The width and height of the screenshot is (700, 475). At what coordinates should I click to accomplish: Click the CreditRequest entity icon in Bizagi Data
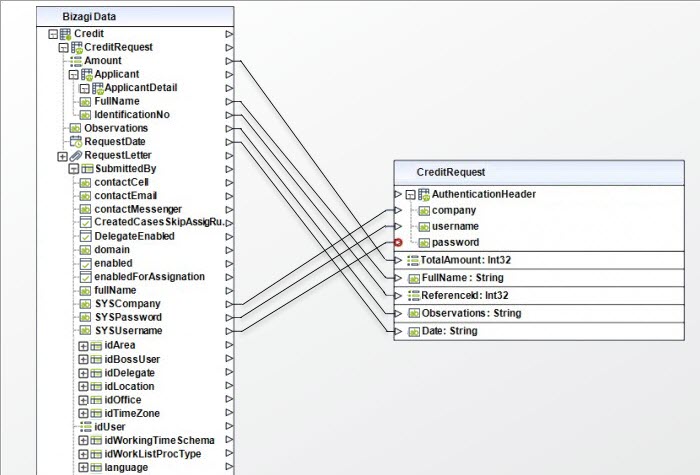click(77, 47)
